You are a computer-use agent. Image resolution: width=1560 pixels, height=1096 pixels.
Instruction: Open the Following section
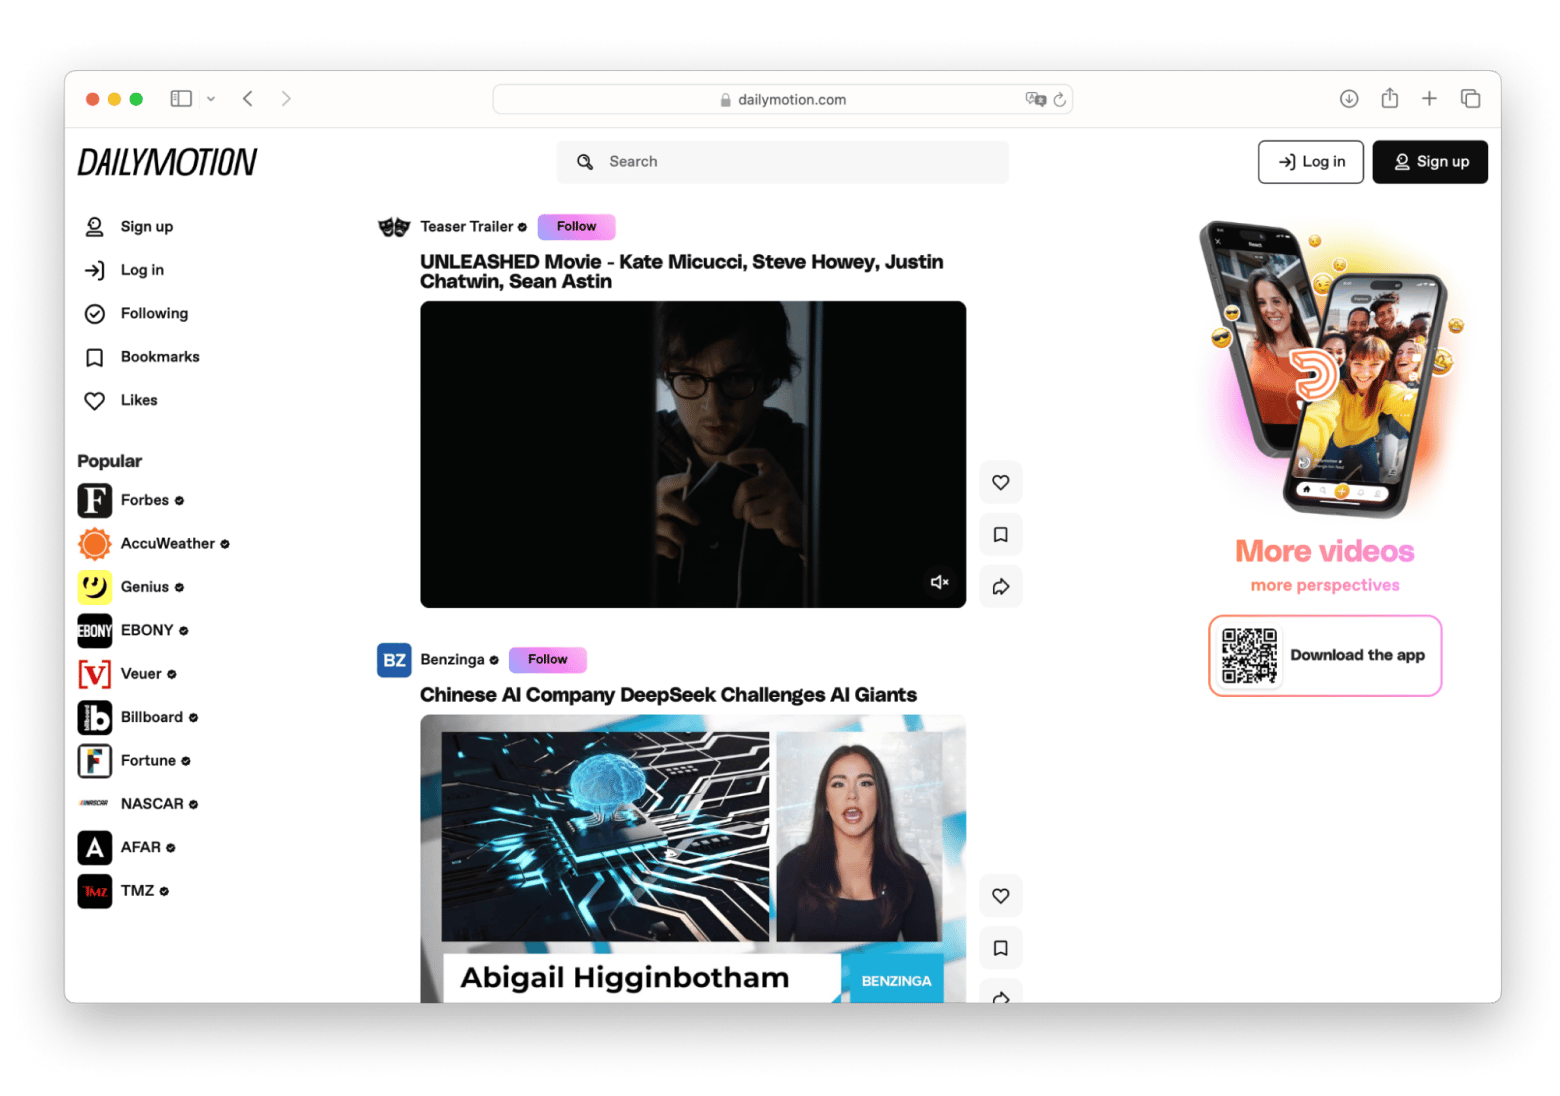137,314
